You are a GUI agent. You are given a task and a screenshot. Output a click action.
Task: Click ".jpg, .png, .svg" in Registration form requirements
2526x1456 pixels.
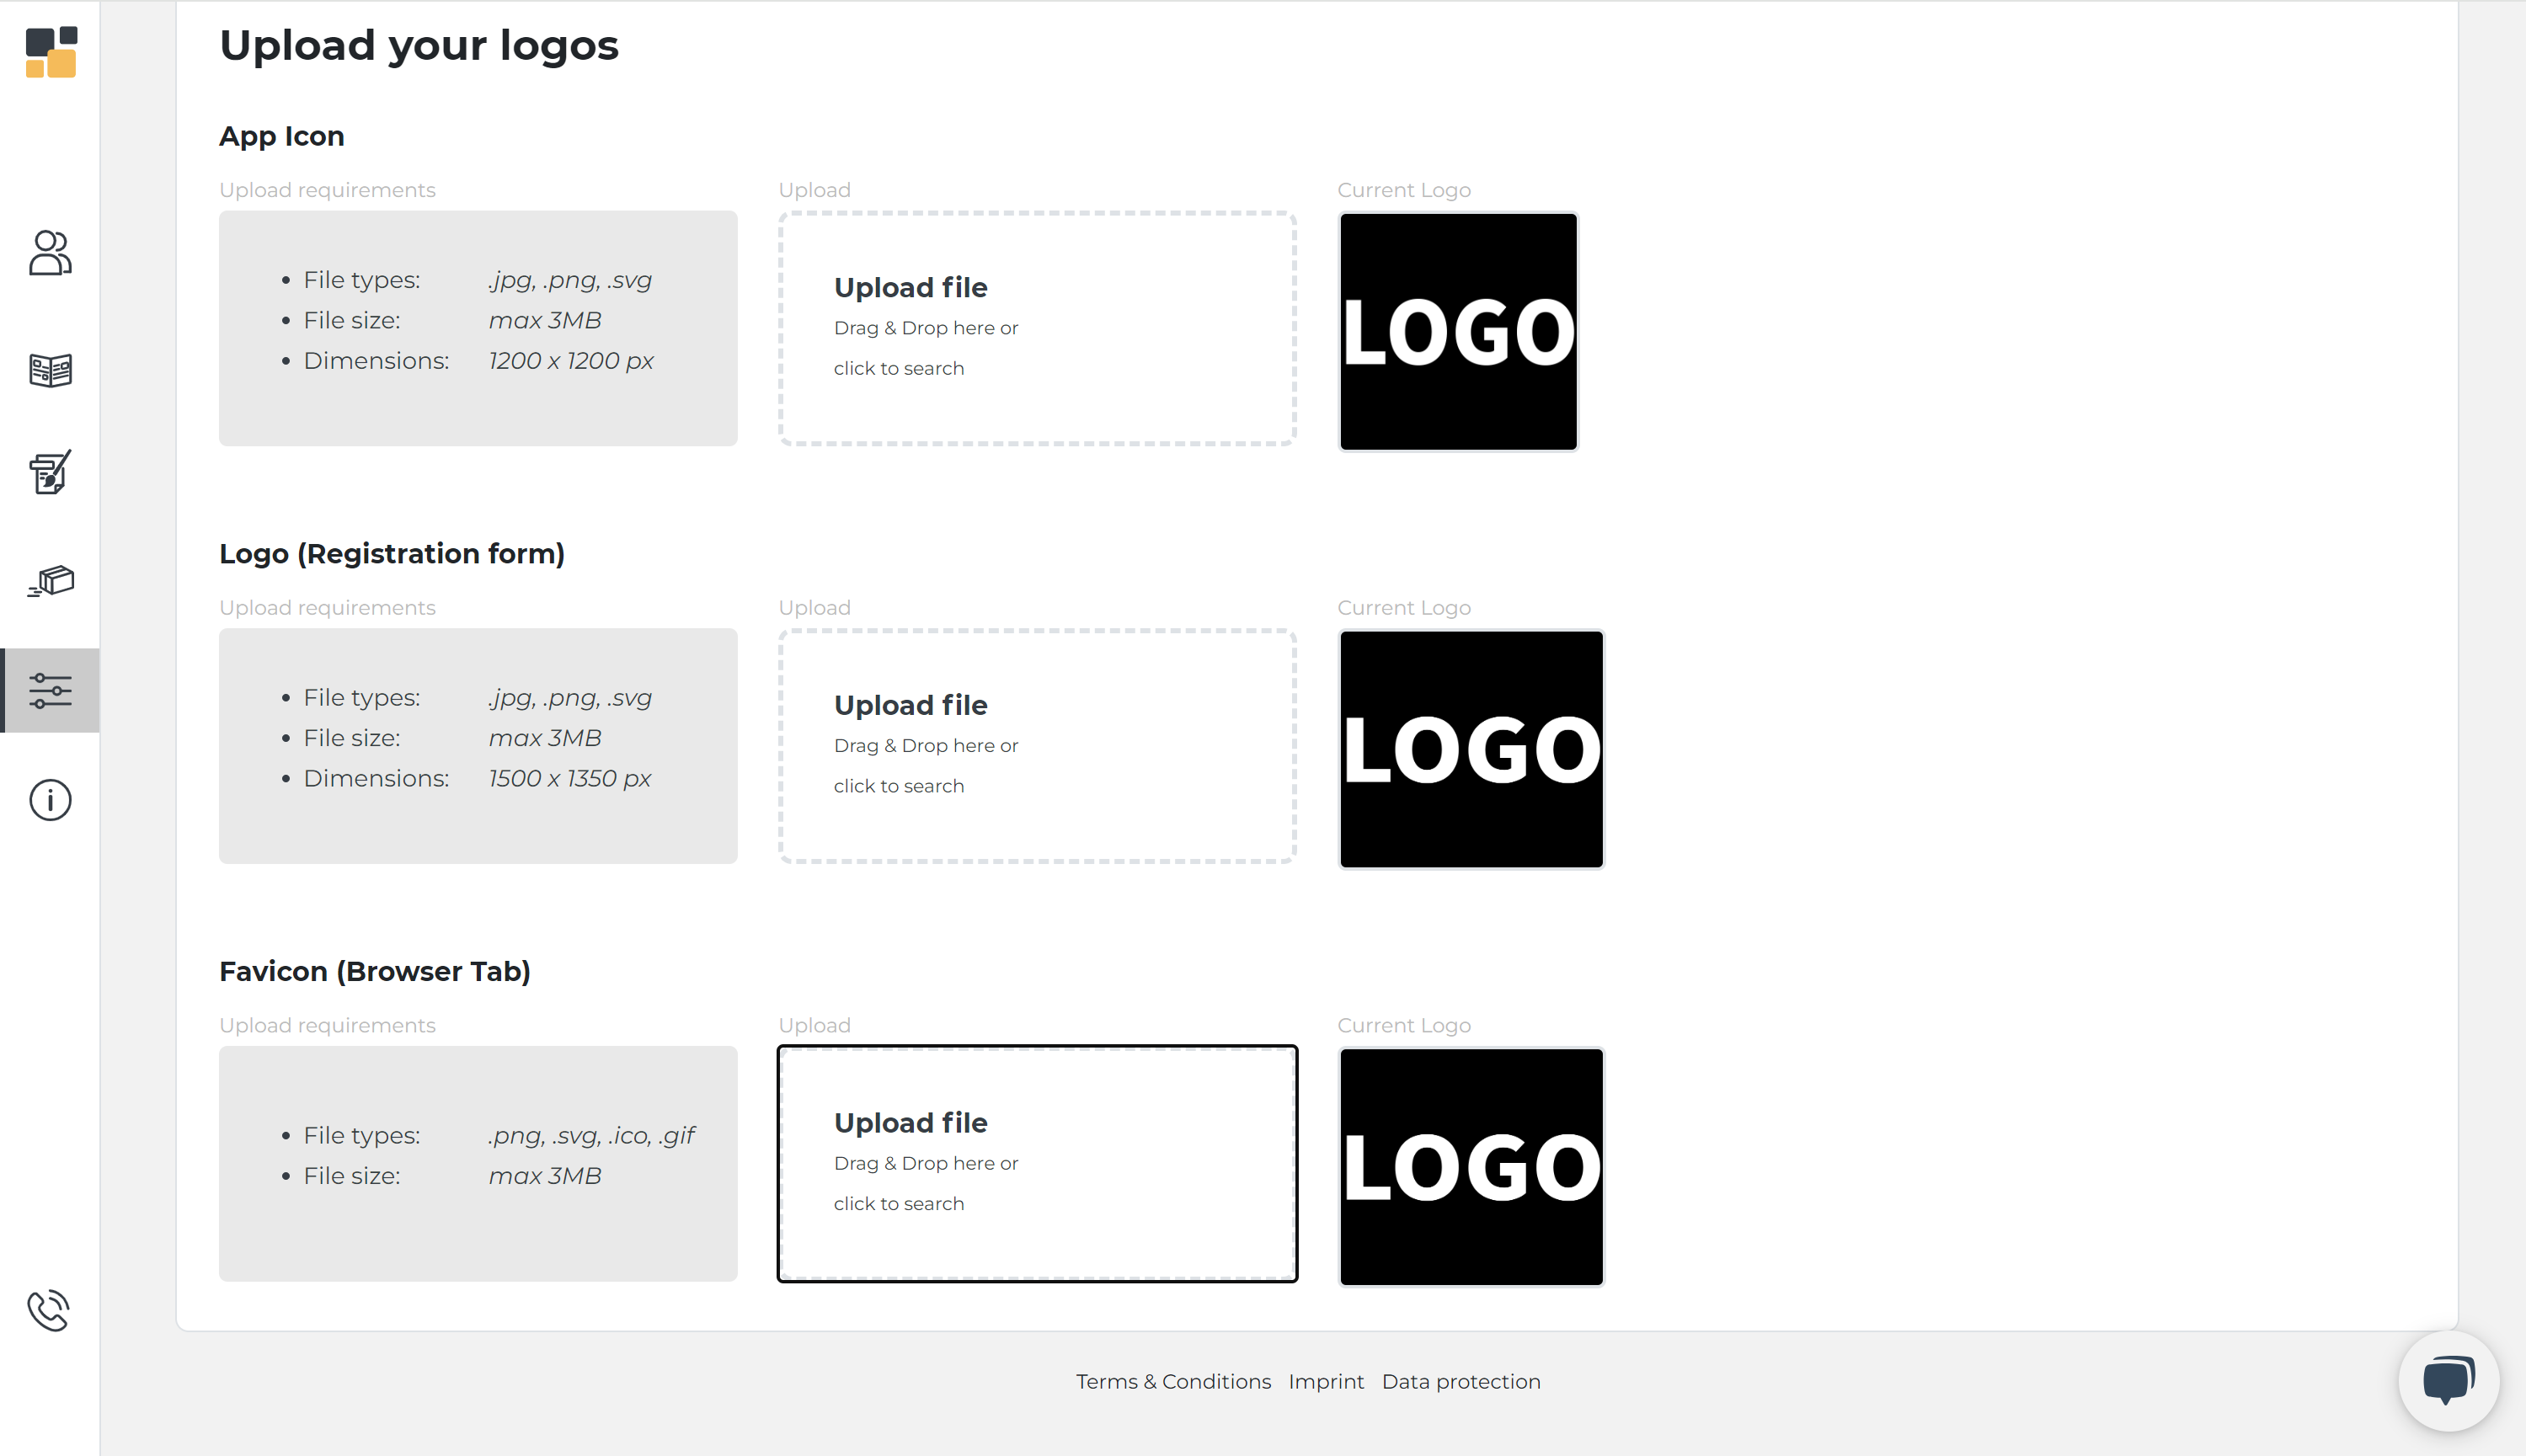point(570,698)
